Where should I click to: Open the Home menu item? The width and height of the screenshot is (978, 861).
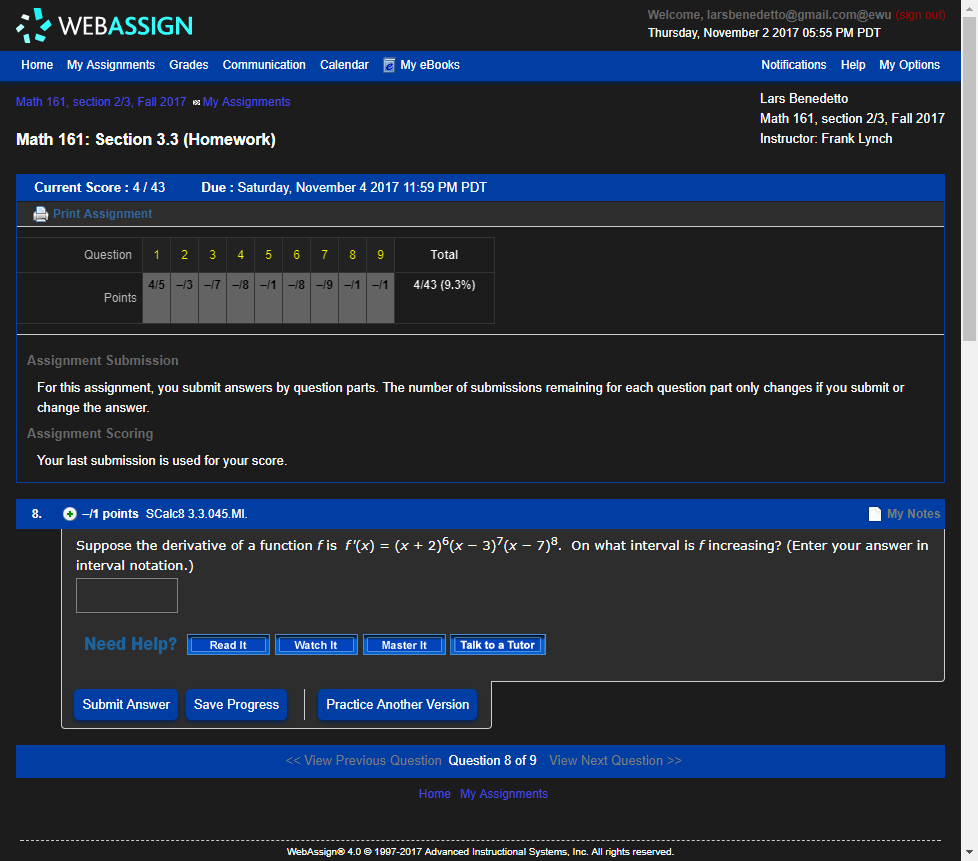click(36, 64)
